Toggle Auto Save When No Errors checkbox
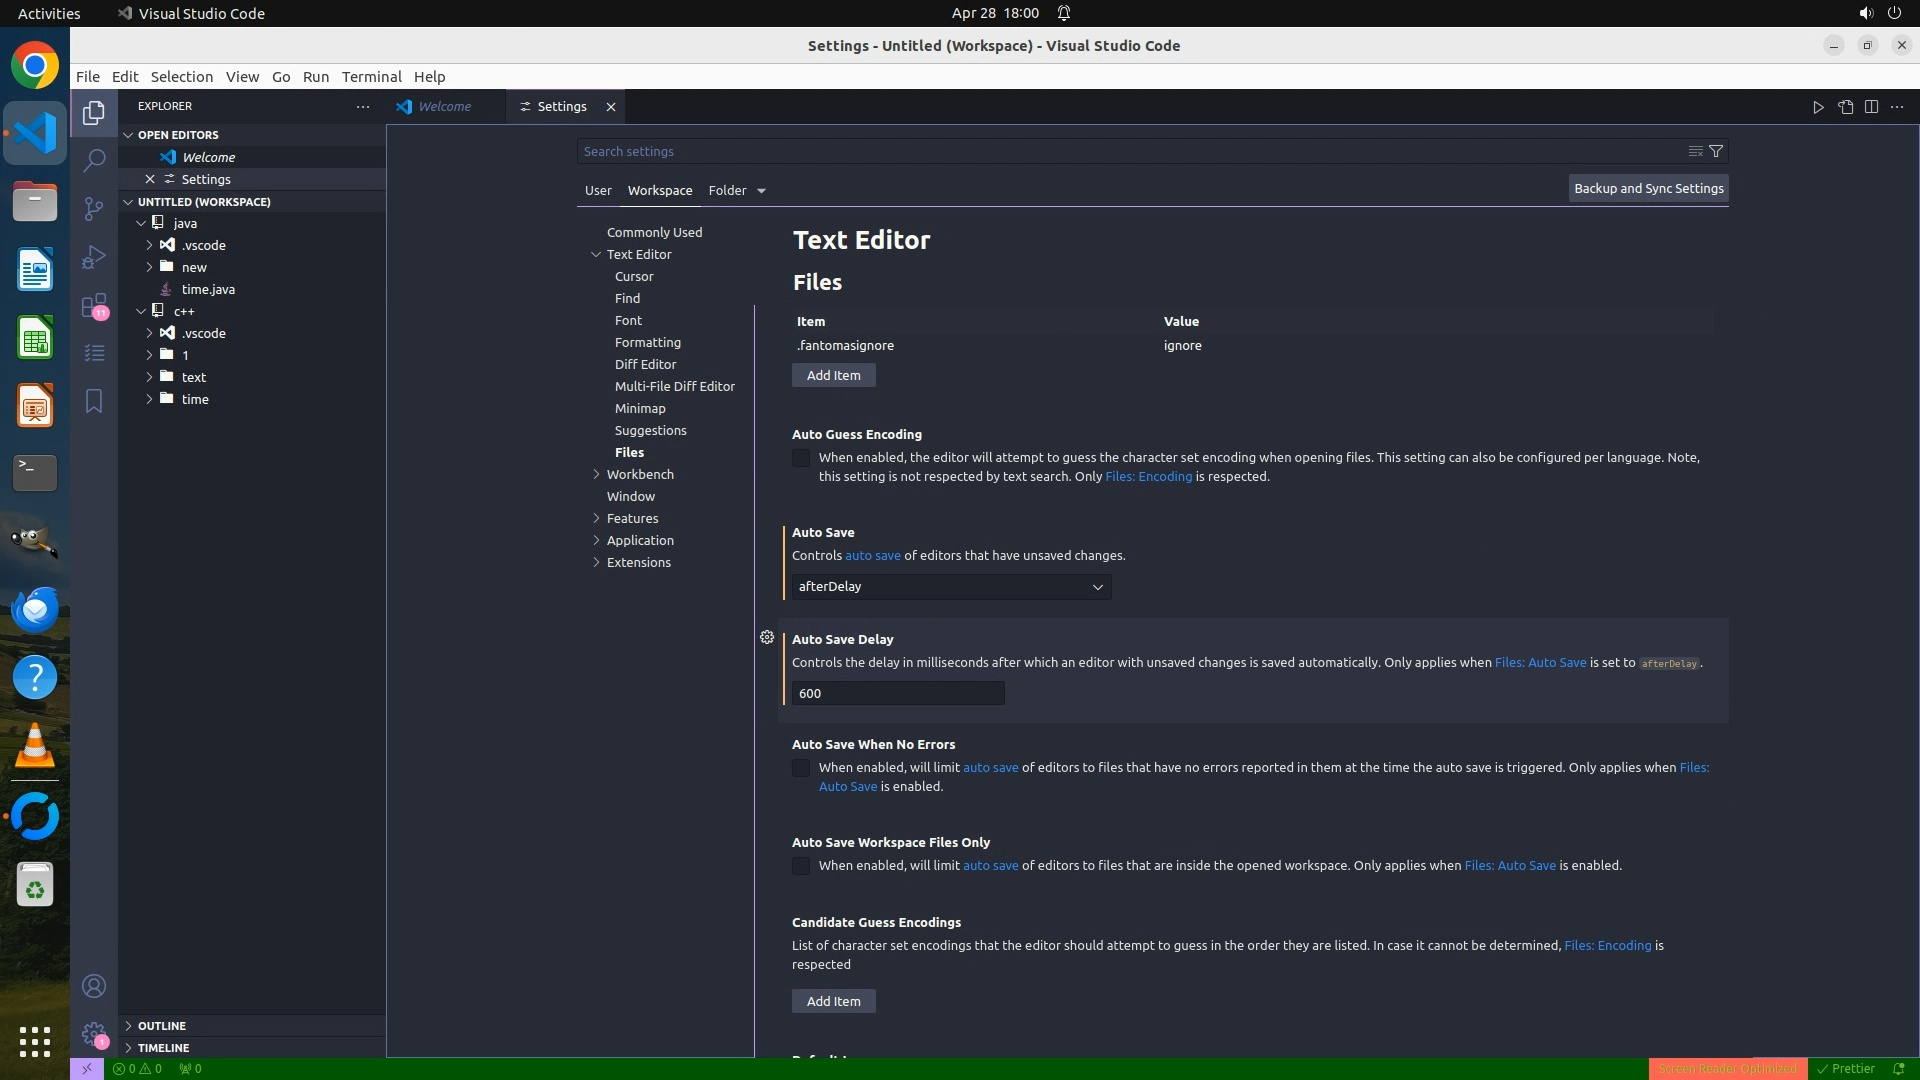The height and width of the screenshot is (1080, 1920). tap(801, 768)
